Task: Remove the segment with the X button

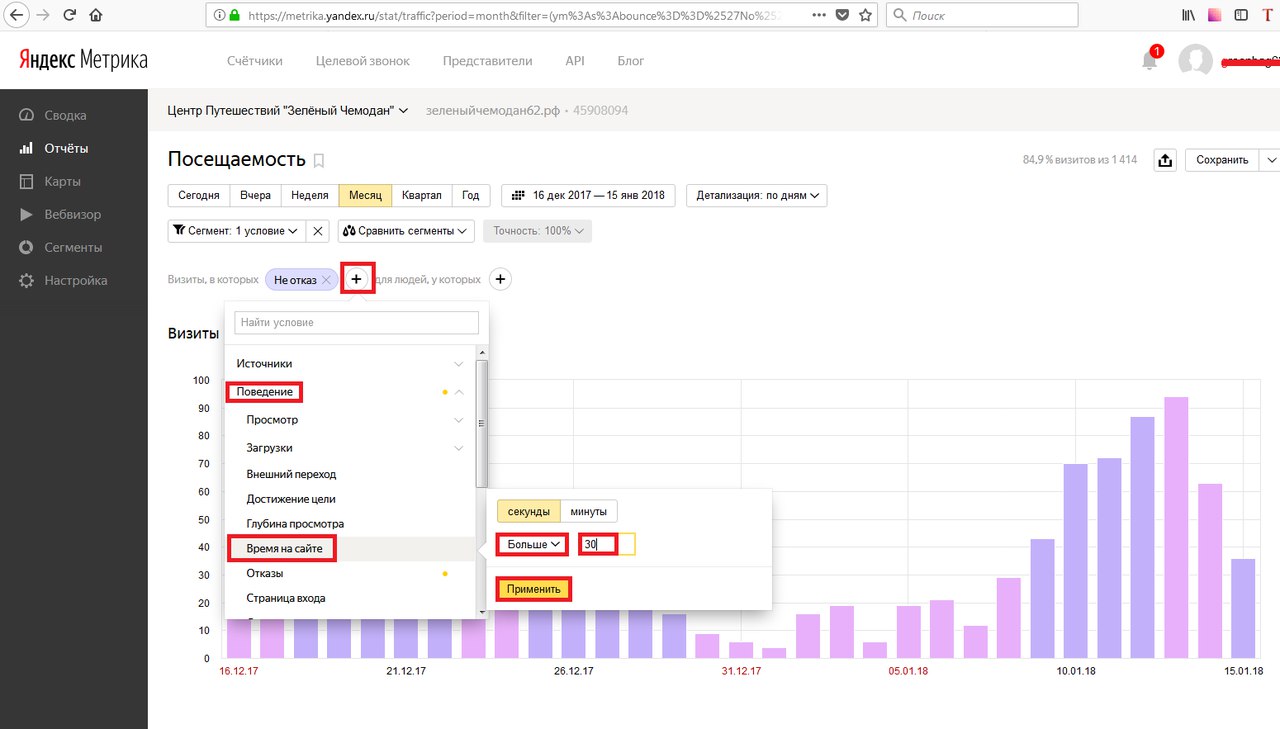Action: coord(318,231)
